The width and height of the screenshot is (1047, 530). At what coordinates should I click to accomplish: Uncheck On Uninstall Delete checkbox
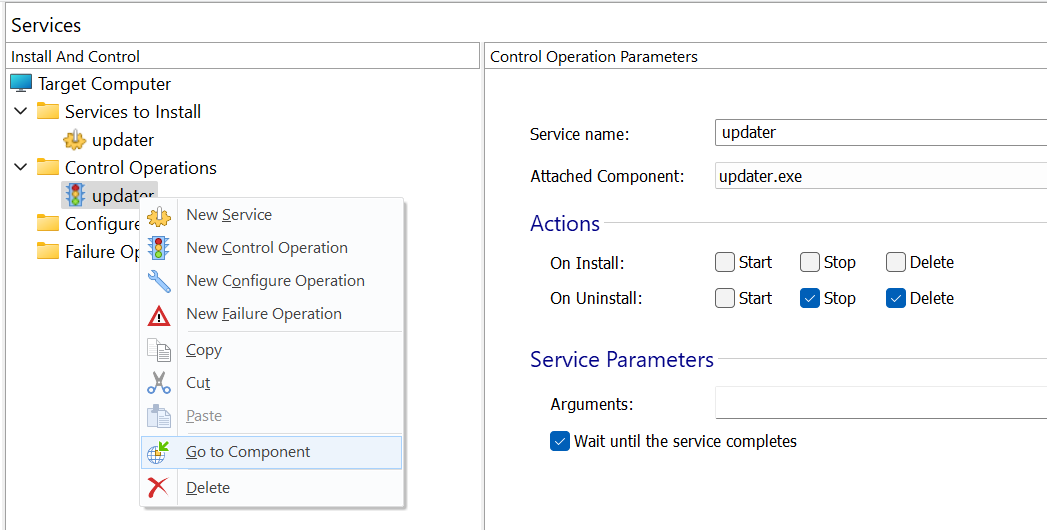click(896, 298)
